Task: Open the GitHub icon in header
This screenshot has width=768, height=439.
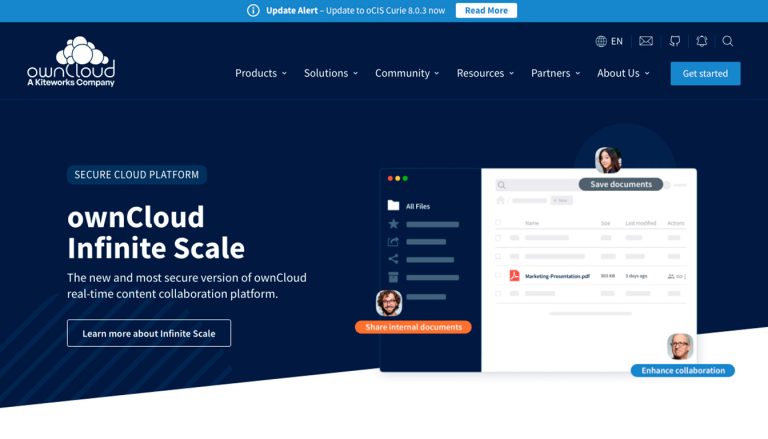Action: point(675,41)
